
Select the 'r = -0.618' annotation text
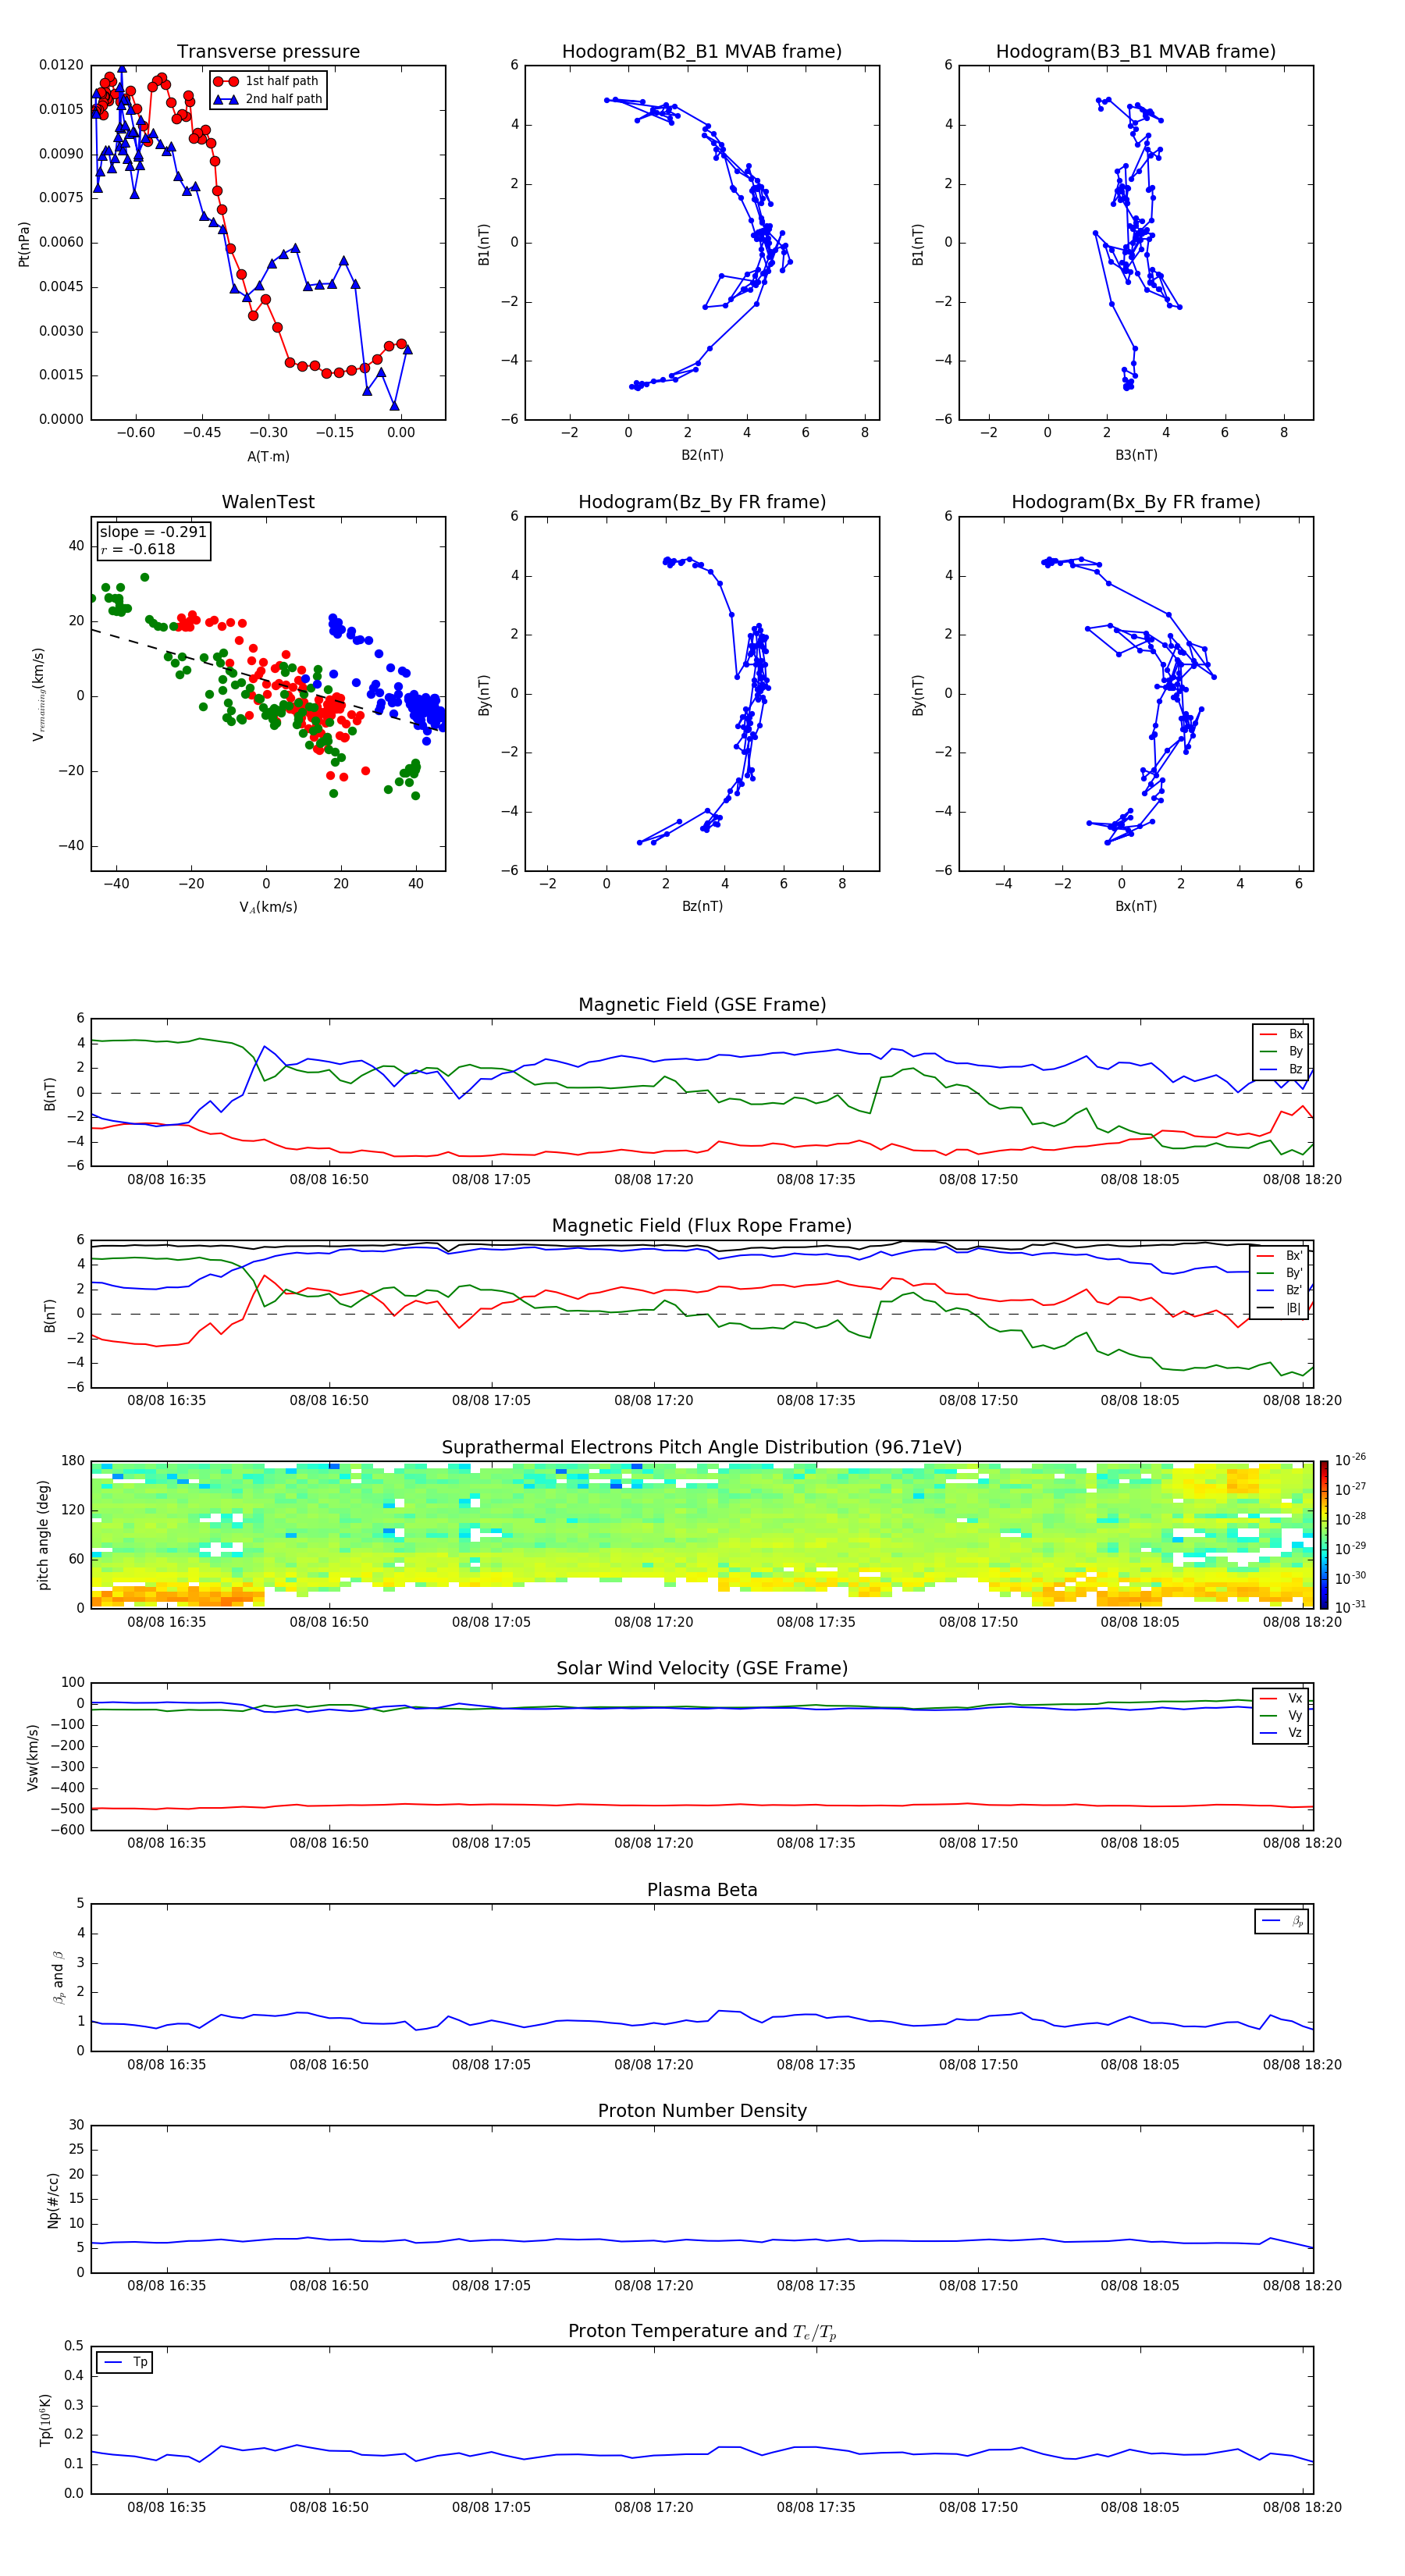coord(137,549)
